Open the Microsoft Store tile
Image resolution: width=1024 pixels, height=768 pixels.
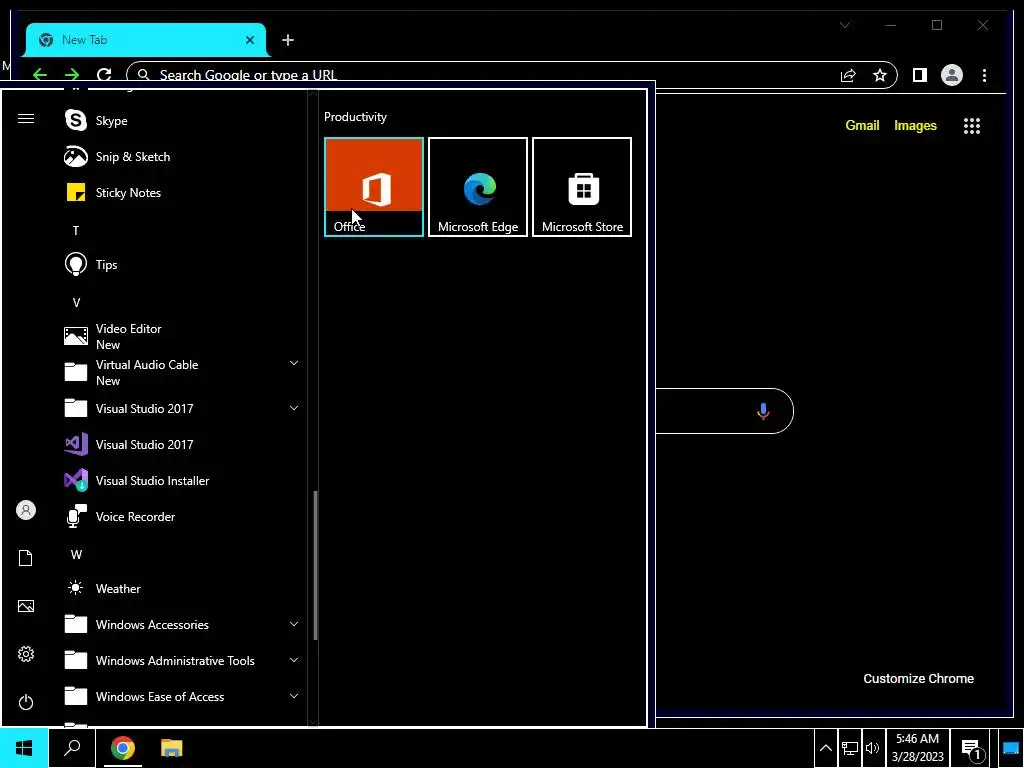coord(582,187)
